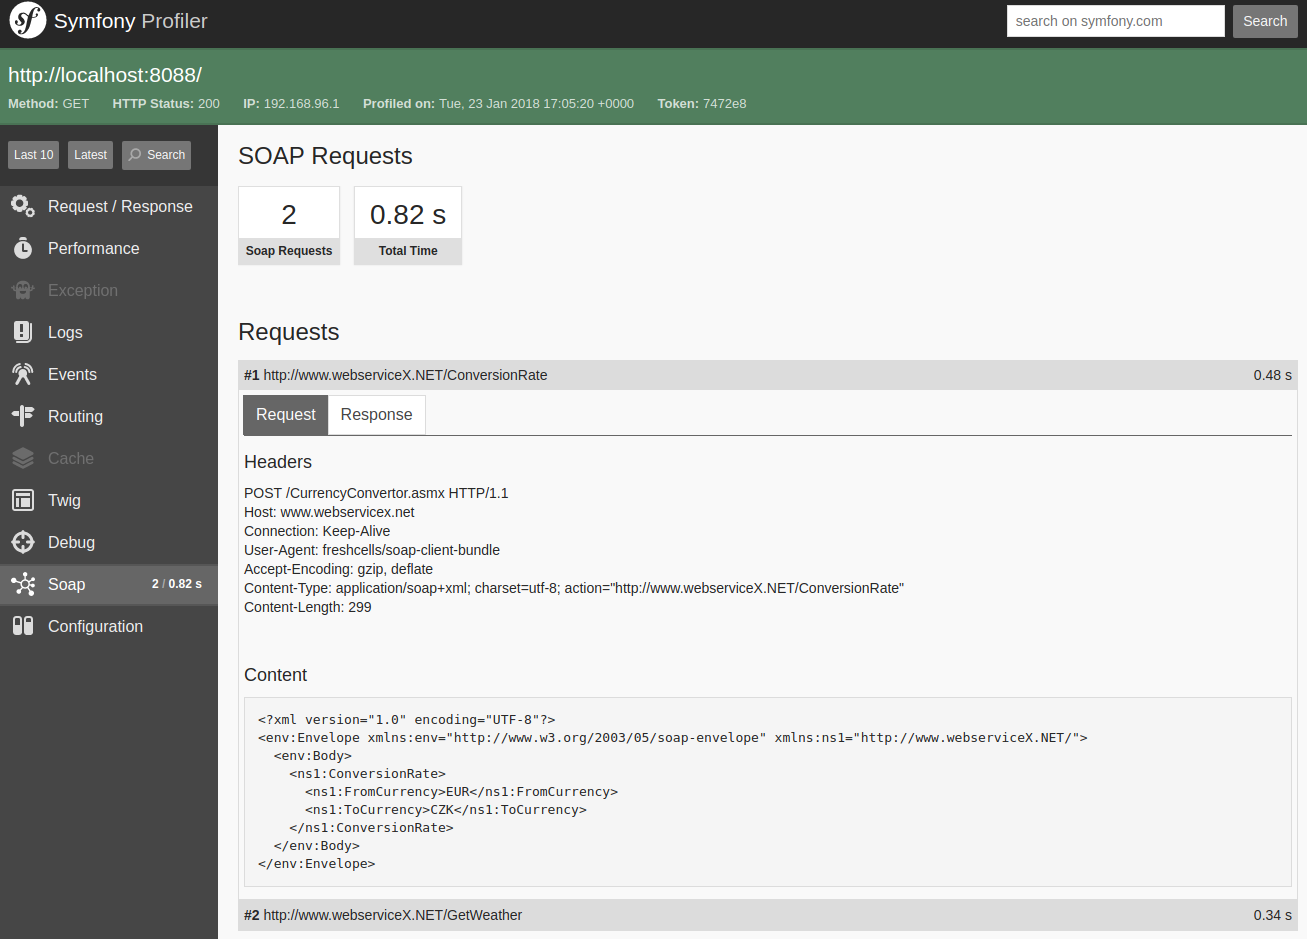Image resolution: width=1307 pixels, height=939 pixels.
Task: Click the Performance stopwatch icon
Action: [23, 248]
